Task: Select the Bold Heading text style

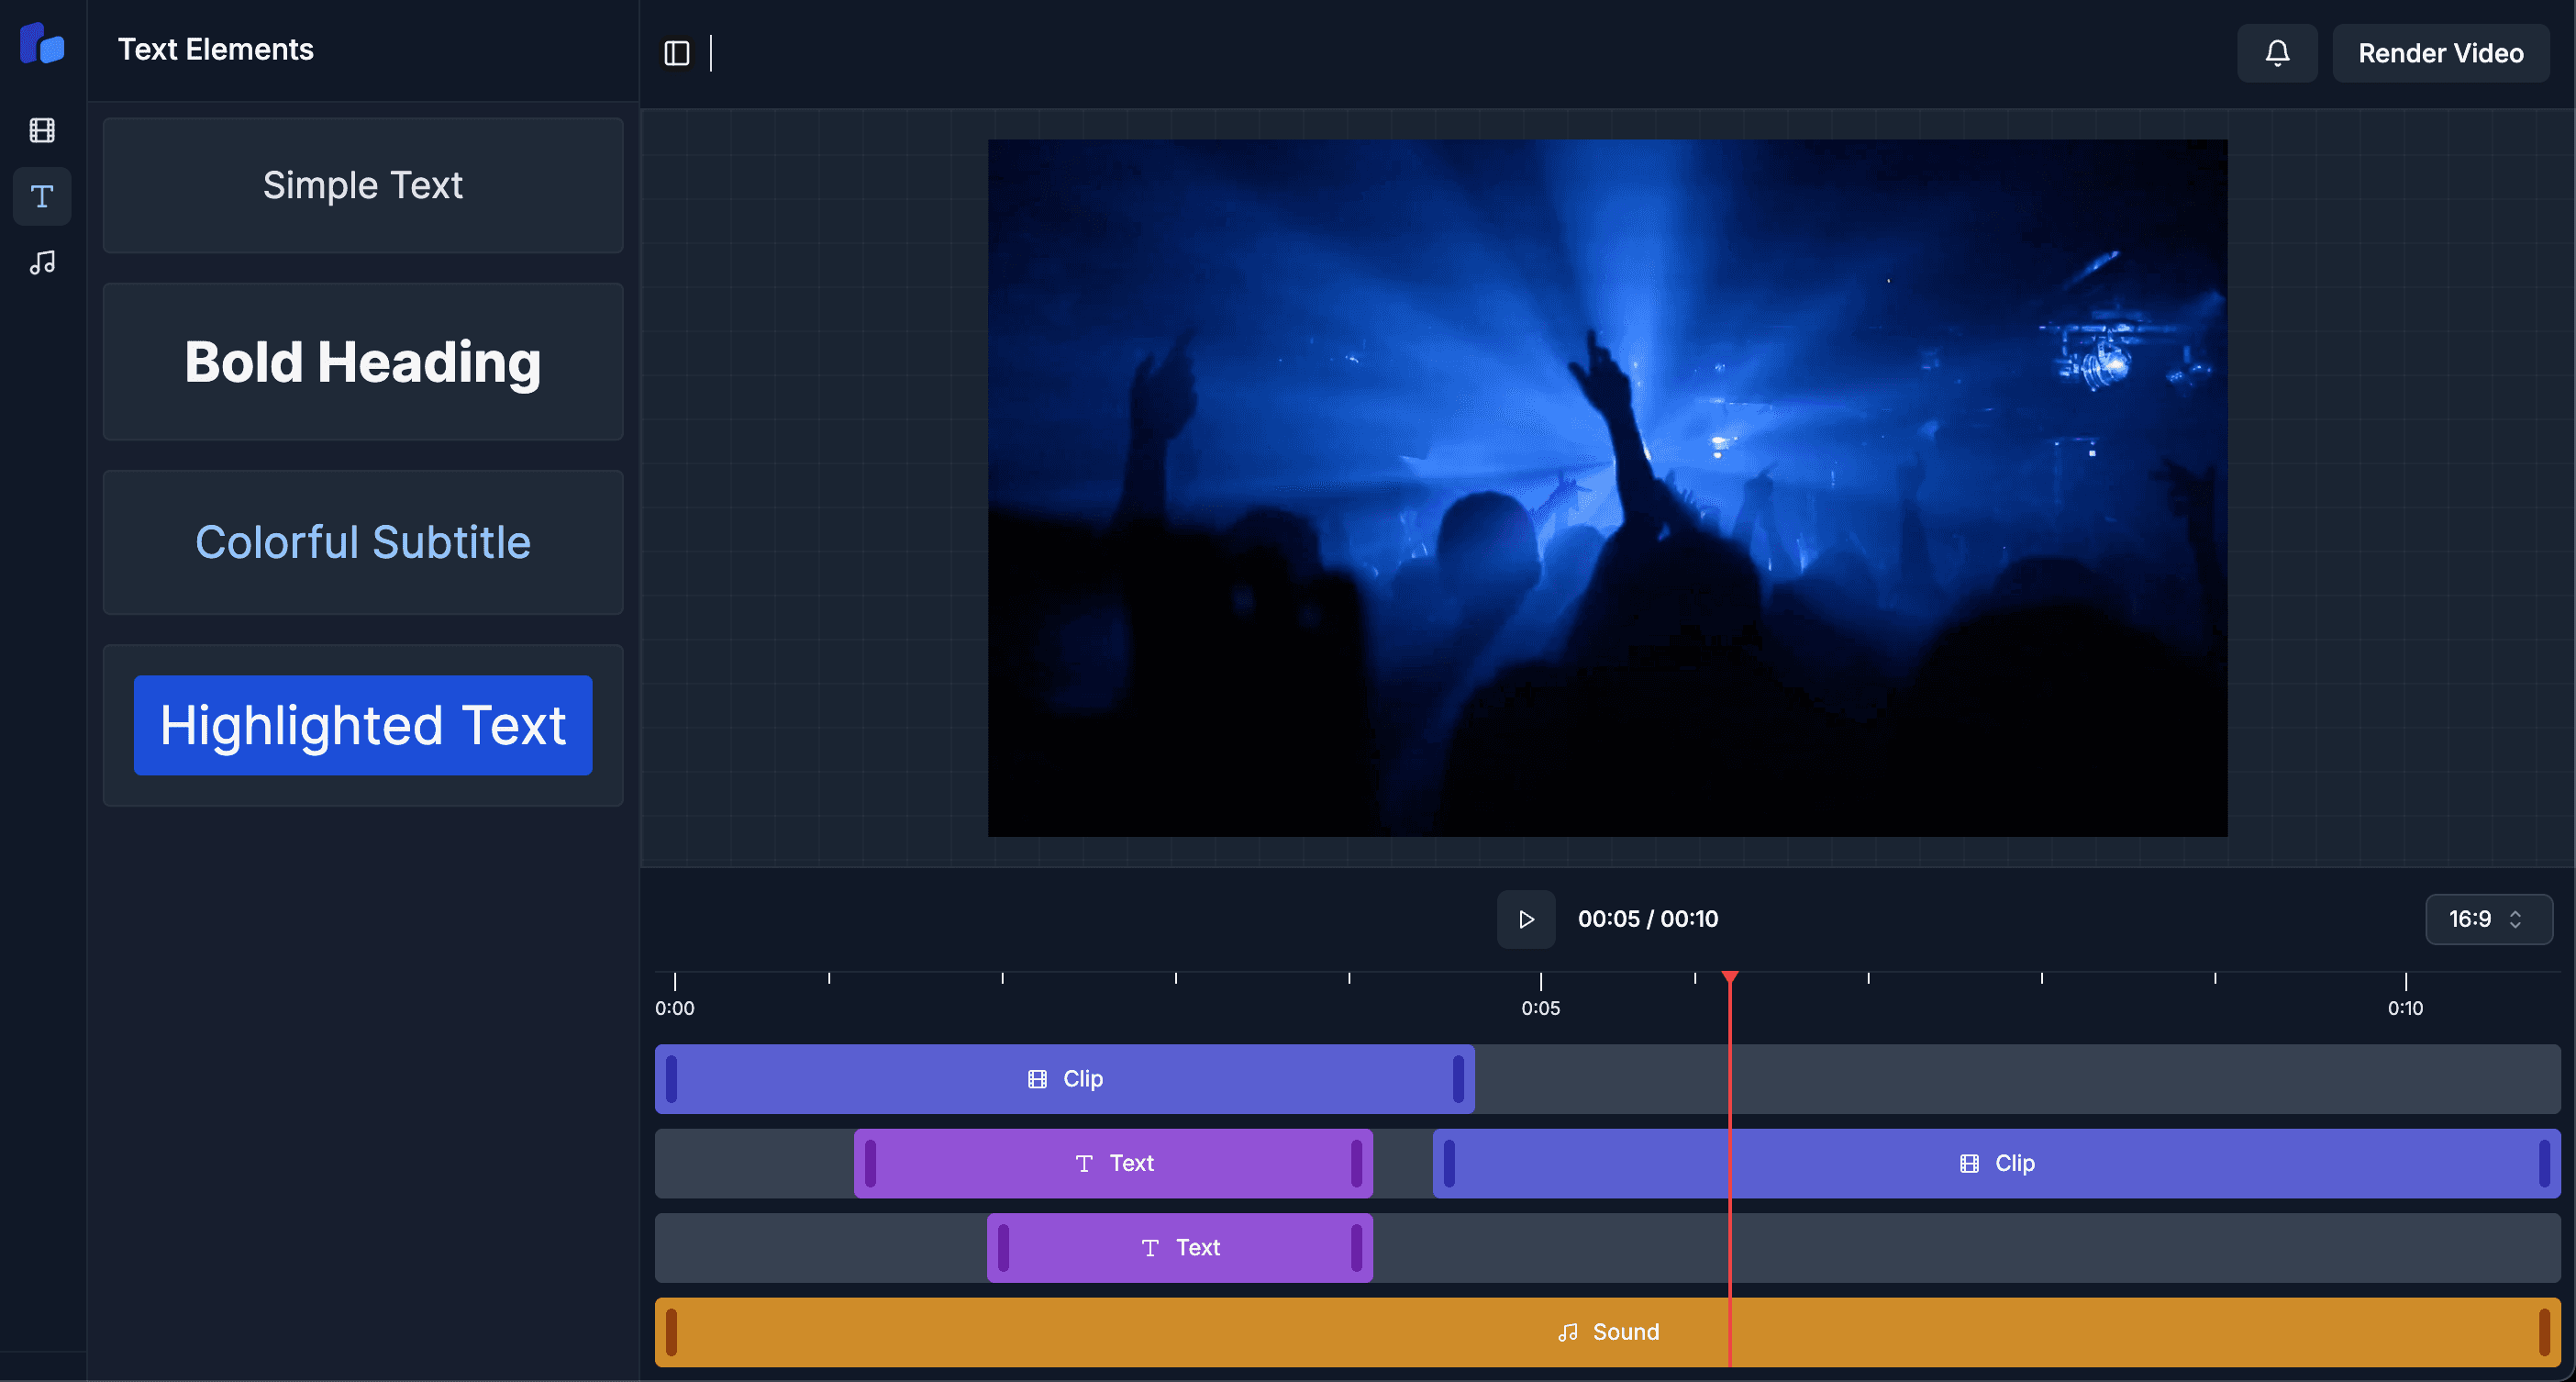Action: [363, 362]
